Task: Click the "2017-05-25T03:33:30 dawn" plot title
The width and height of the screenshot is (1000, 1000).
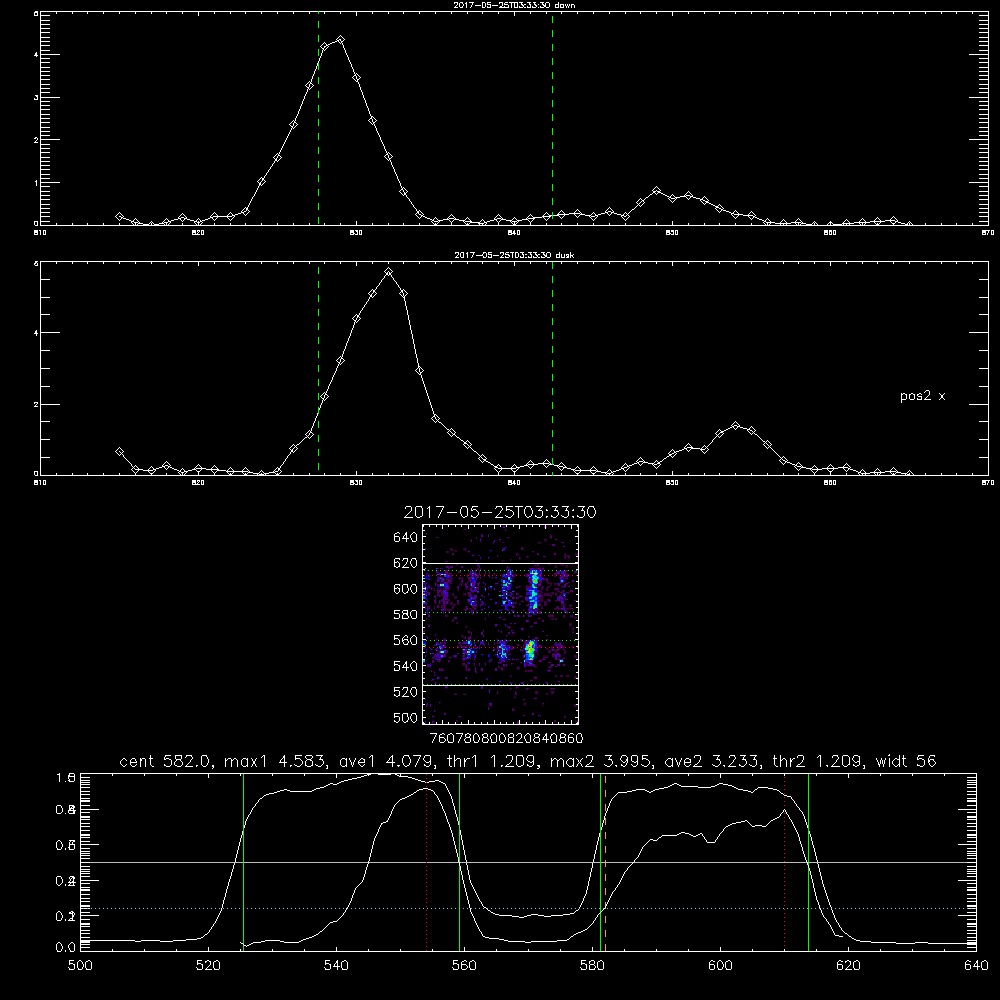Action: [x=514, y=5]
